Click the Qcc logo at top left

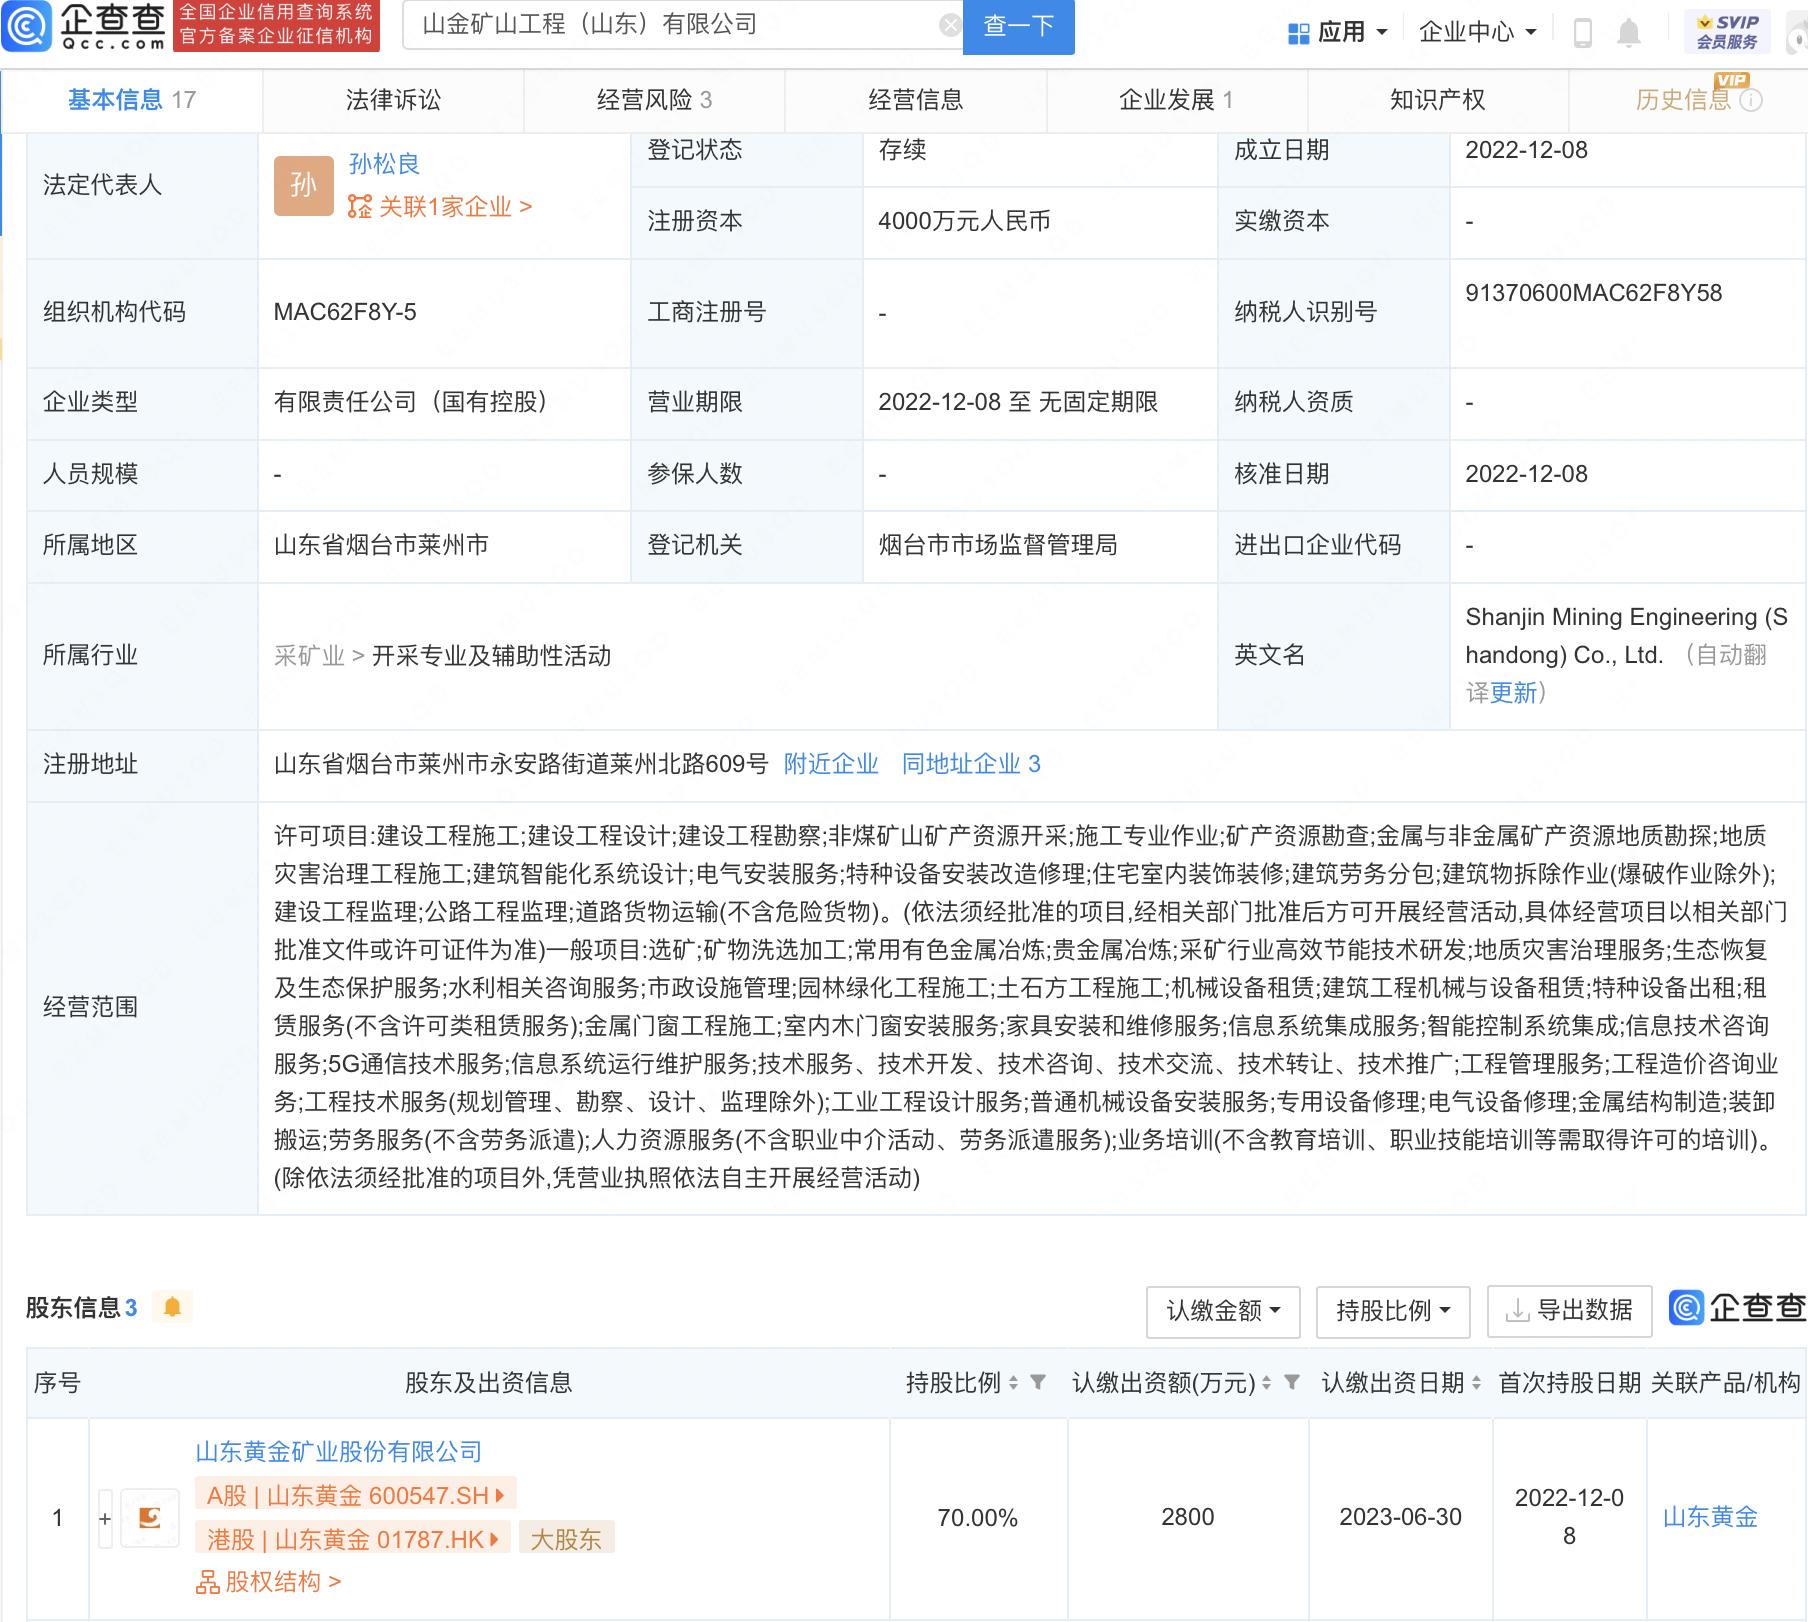pos(84,26)
